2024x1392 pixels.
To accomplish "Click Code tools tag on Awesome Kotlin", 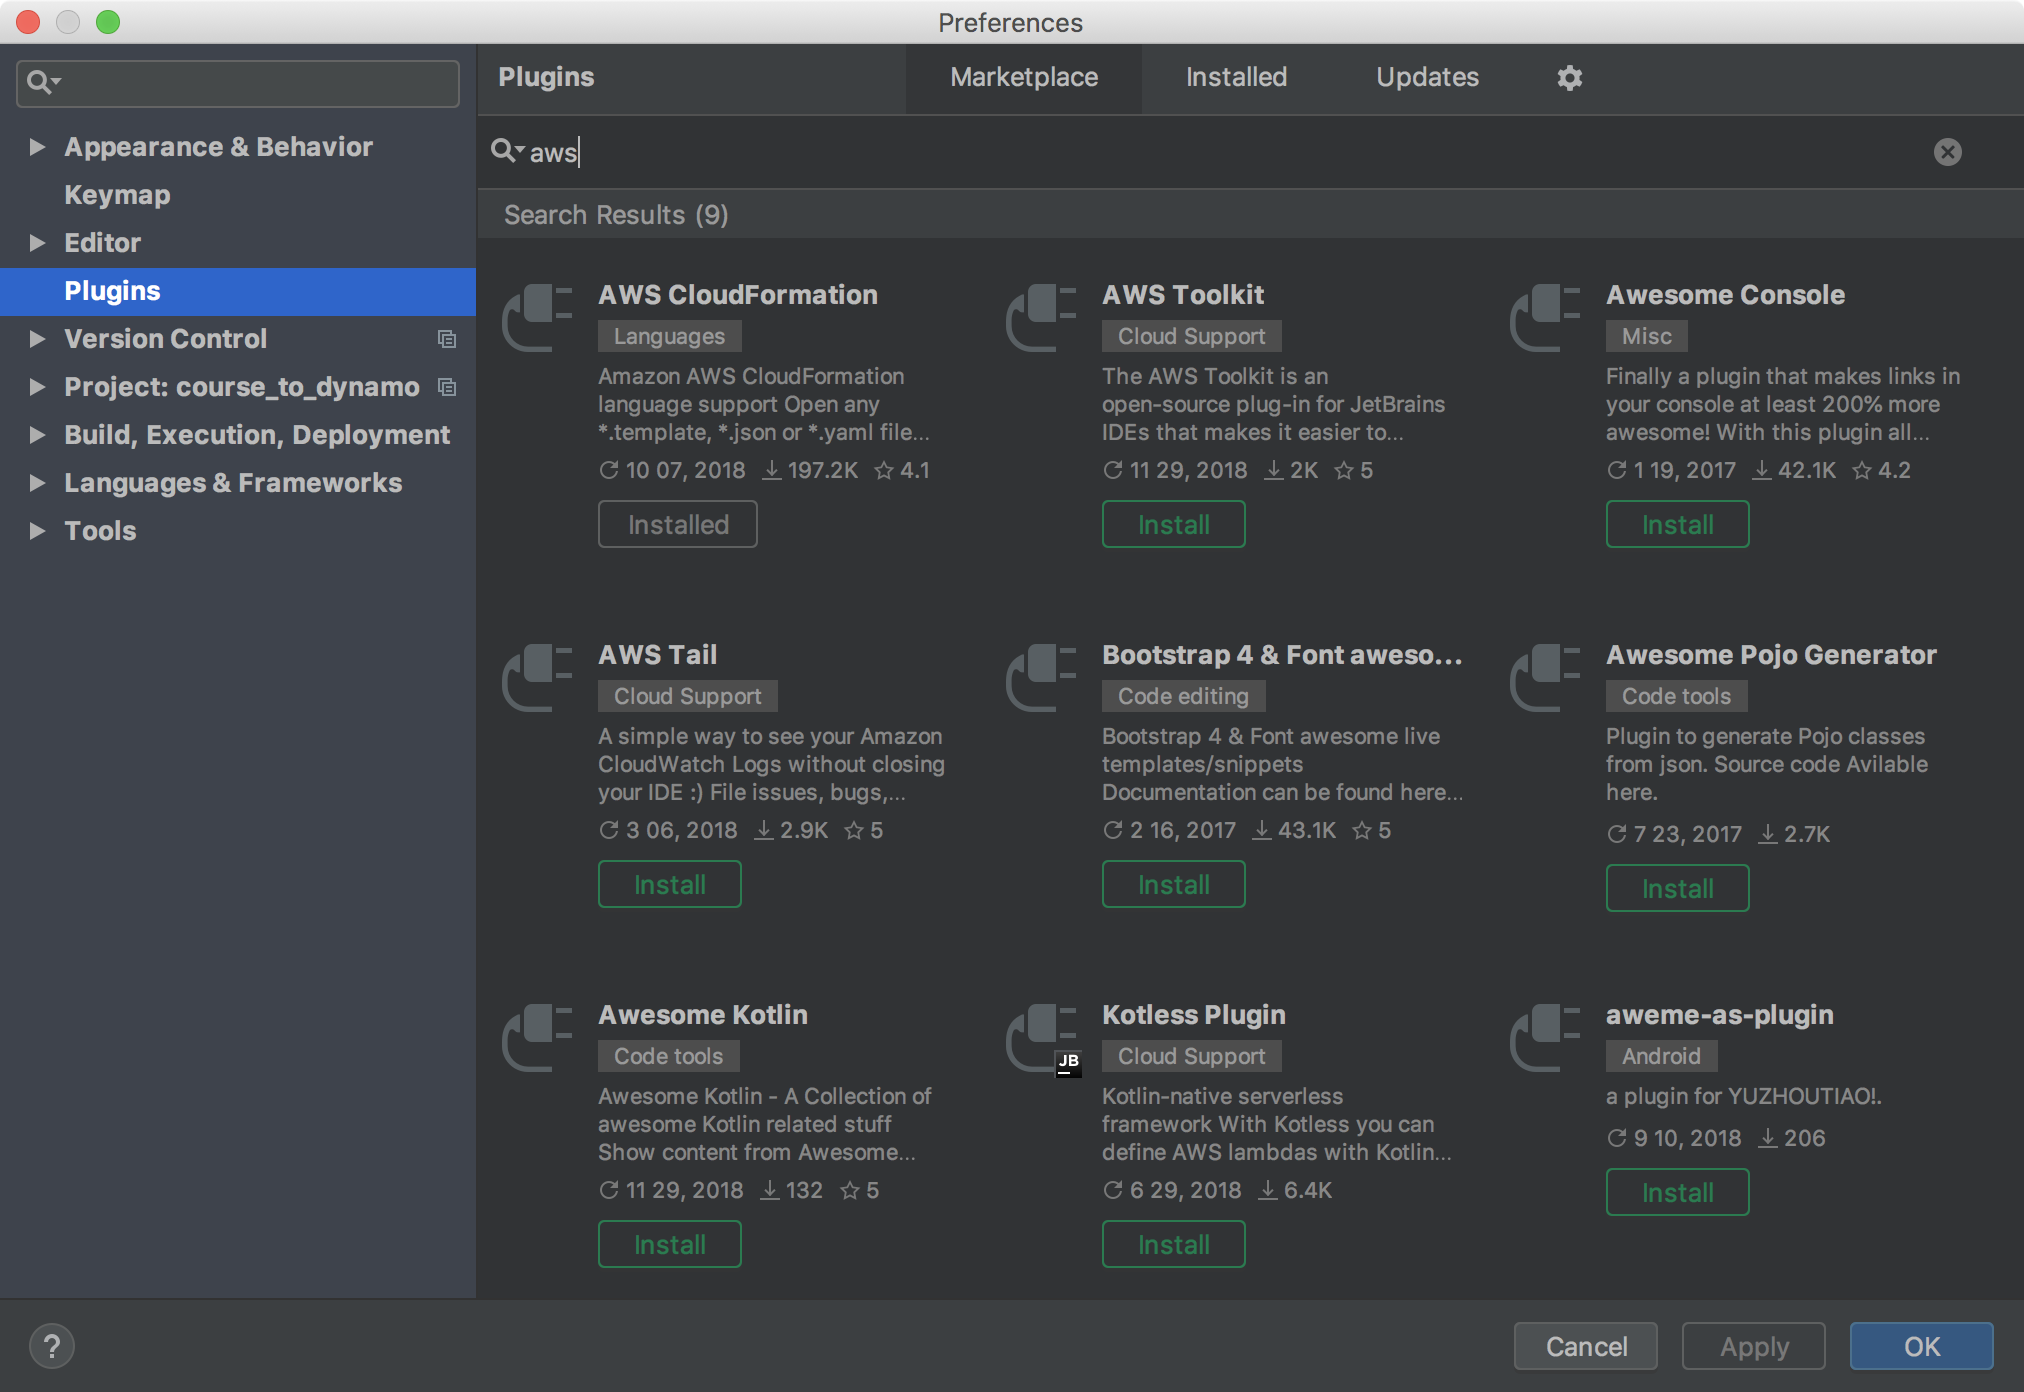I will click(x=669, y=1056).
